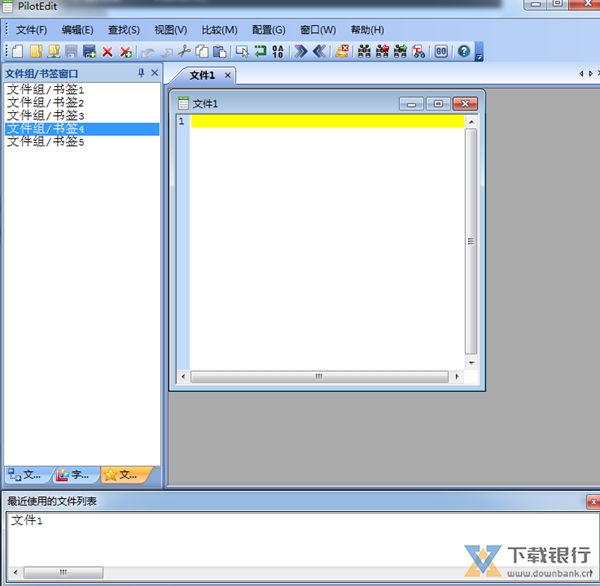Click the Paste clipboard icon
The height and width of the screenshot is (586, 600).
219,51
